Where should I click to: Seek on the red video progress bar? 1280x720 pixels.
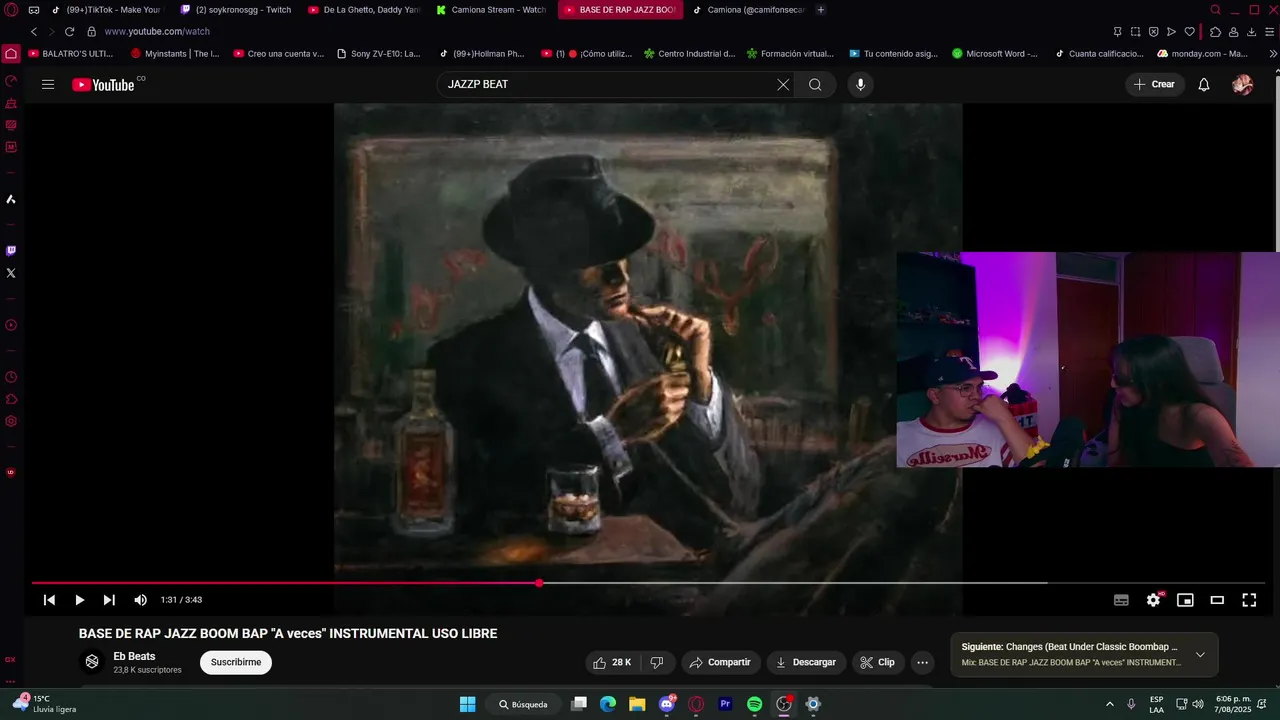(648, 583)
